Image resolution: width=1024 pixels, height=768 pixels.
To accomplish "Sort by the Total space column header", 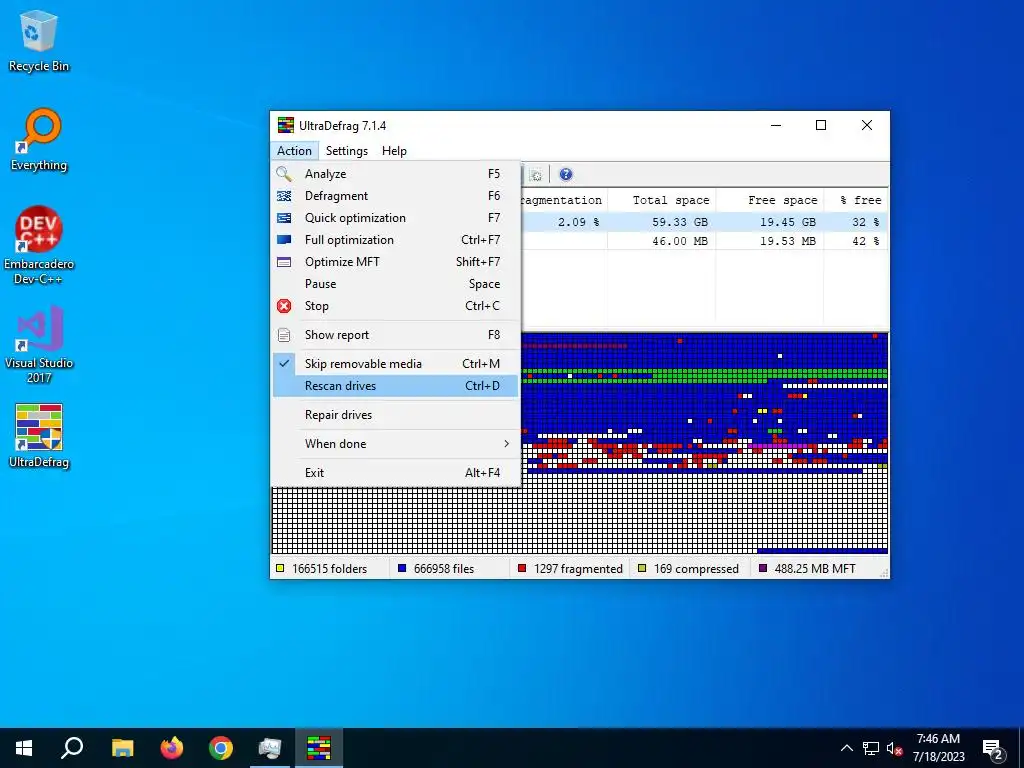I will [x=662, y=200].
